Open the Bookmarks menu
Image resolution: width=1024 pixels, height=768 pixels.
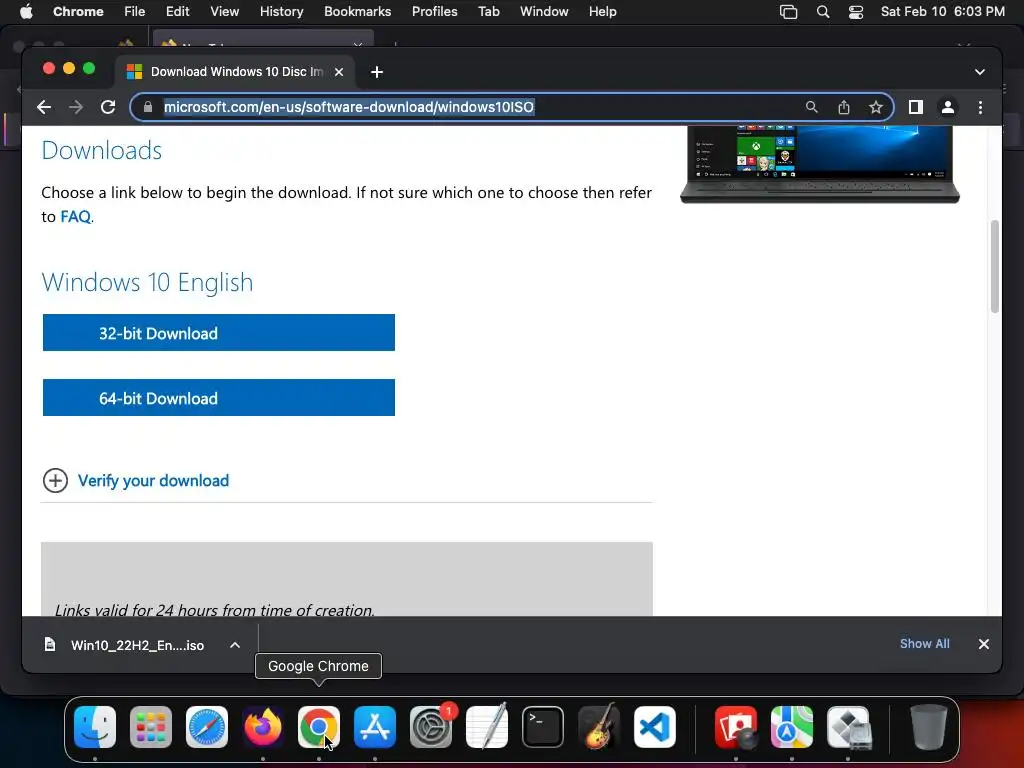[357, 12]
